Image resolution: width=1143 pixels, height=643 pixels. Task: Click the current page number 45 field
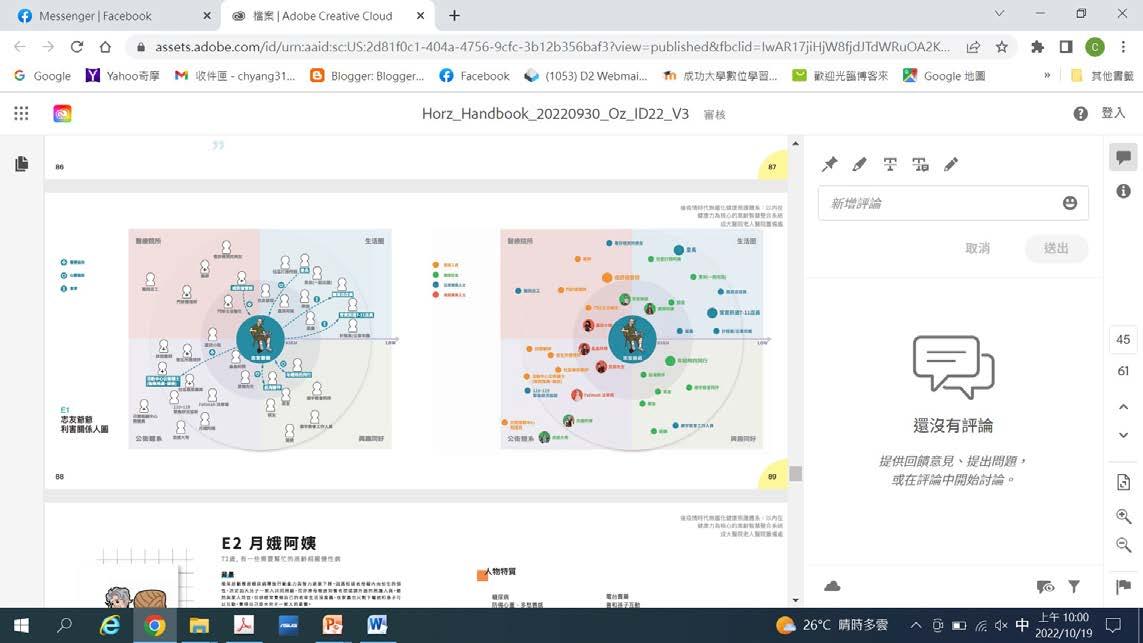(x=1123, y=340)
